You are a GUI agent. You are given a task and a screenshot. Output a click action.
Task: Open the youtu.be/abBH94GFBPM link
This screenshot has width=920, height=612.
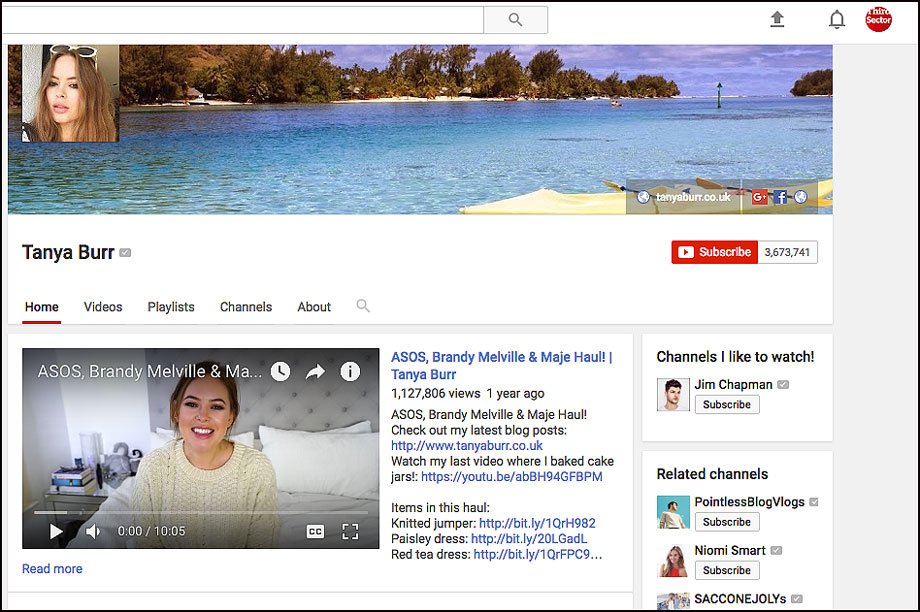(x=512, y=476)
